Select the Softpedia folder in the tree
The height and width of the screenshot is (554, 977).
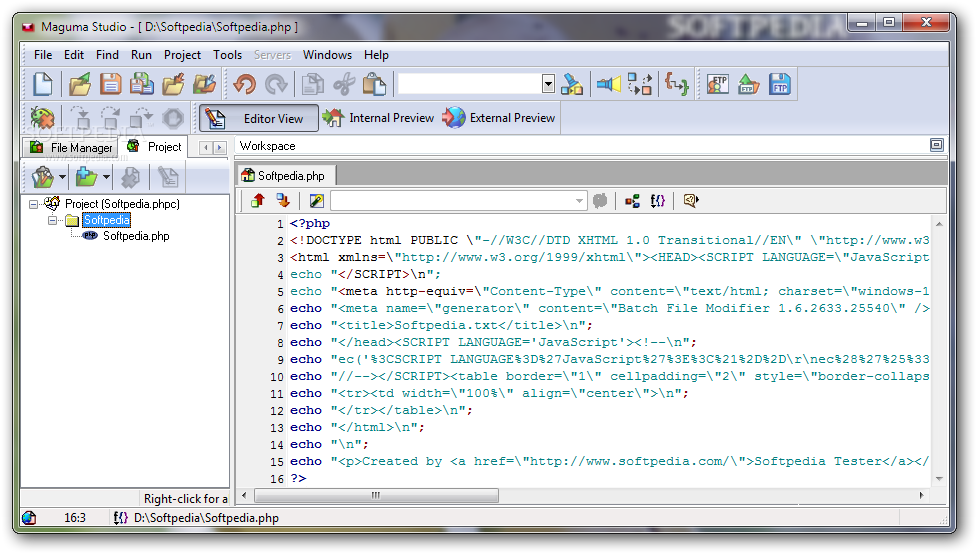click(107, 220)
